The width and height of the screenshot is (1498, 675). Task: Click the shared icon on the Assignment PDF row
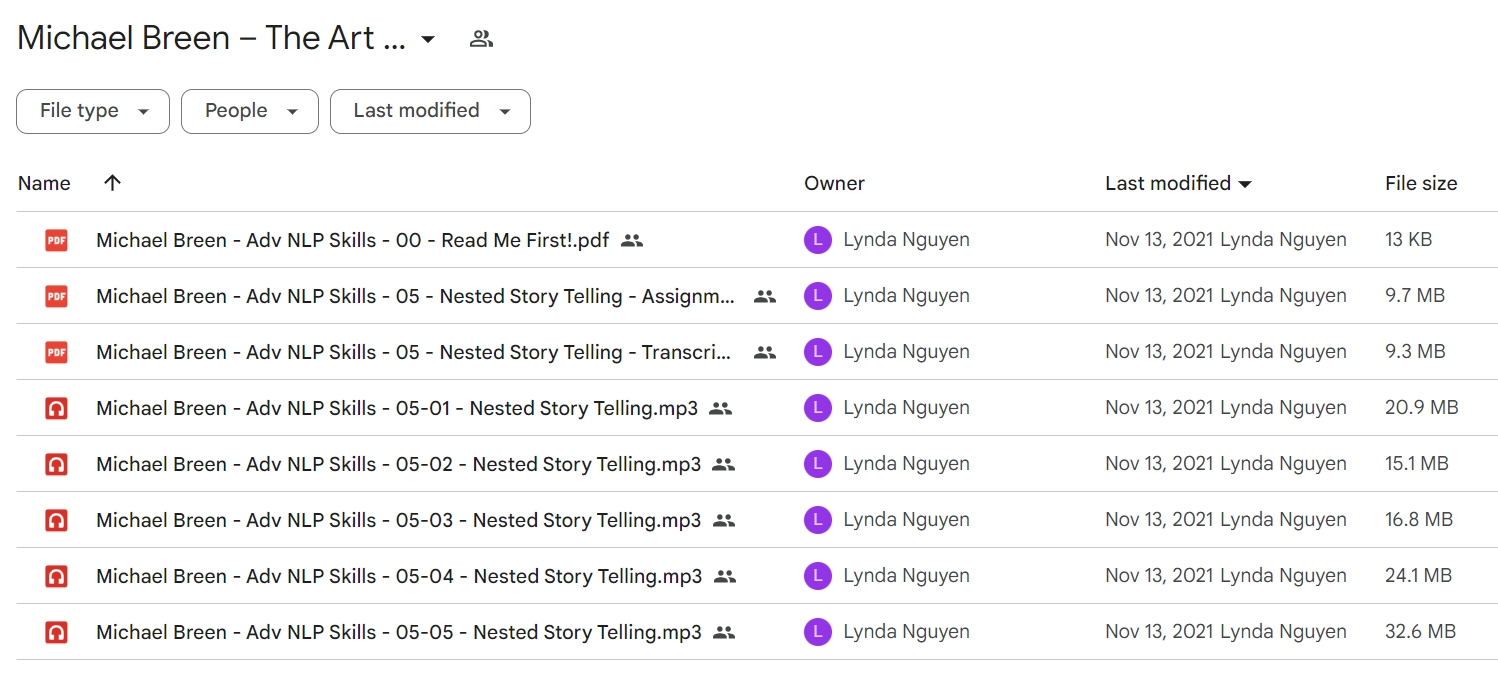pyautogui.click(x=765, y=296)
